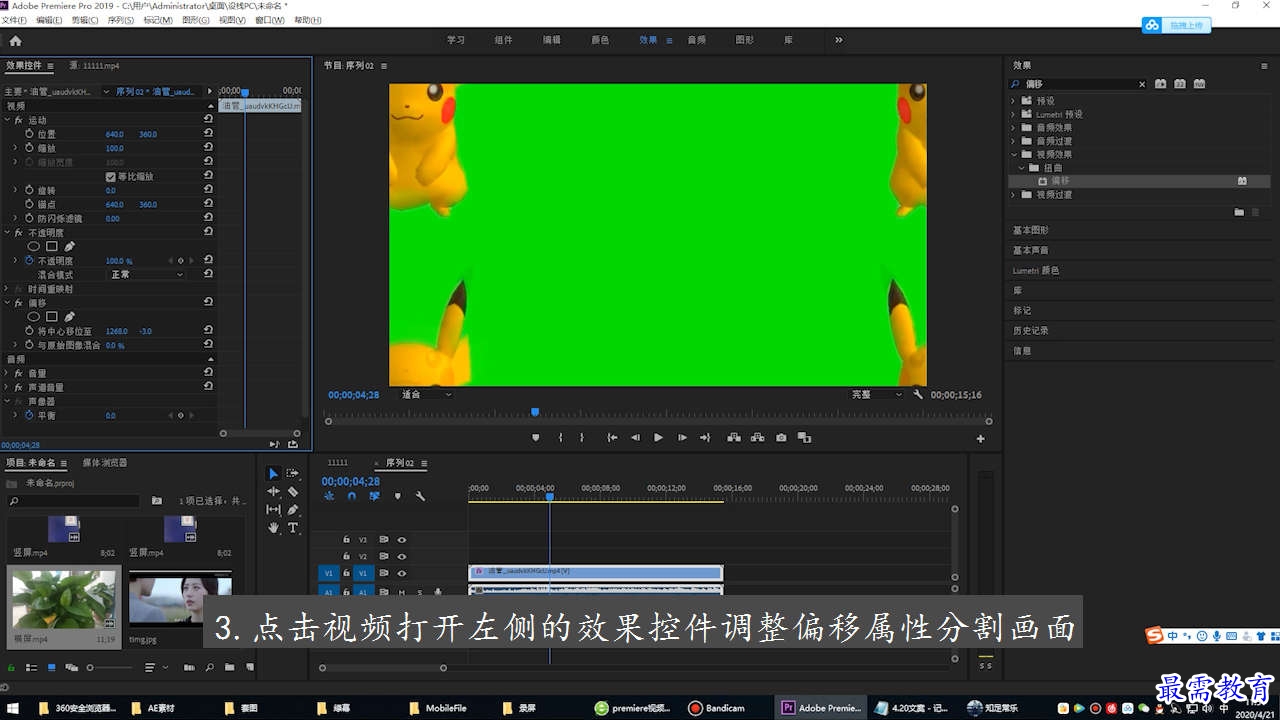
Task: Click Go to In point button
Action: [612, 437]
